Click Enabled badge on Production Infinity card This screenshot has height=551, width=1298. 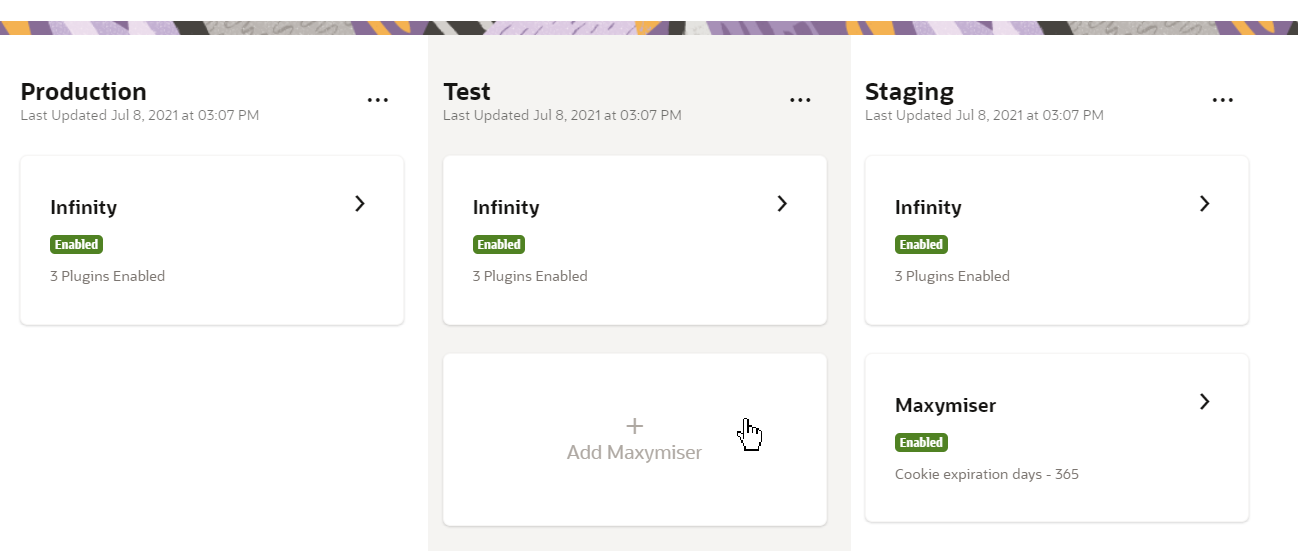tap(77, 244)
